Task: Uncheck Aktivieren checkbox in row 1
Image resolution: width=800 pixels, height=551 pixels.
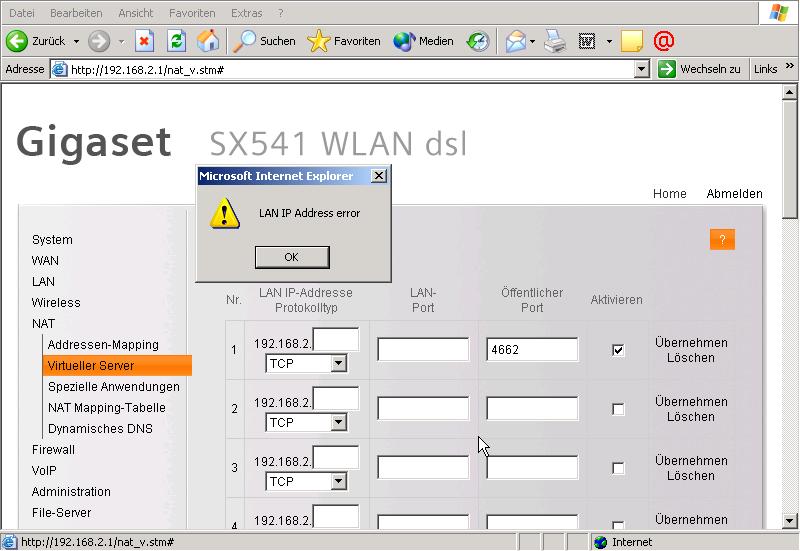Action: [618, 350]
